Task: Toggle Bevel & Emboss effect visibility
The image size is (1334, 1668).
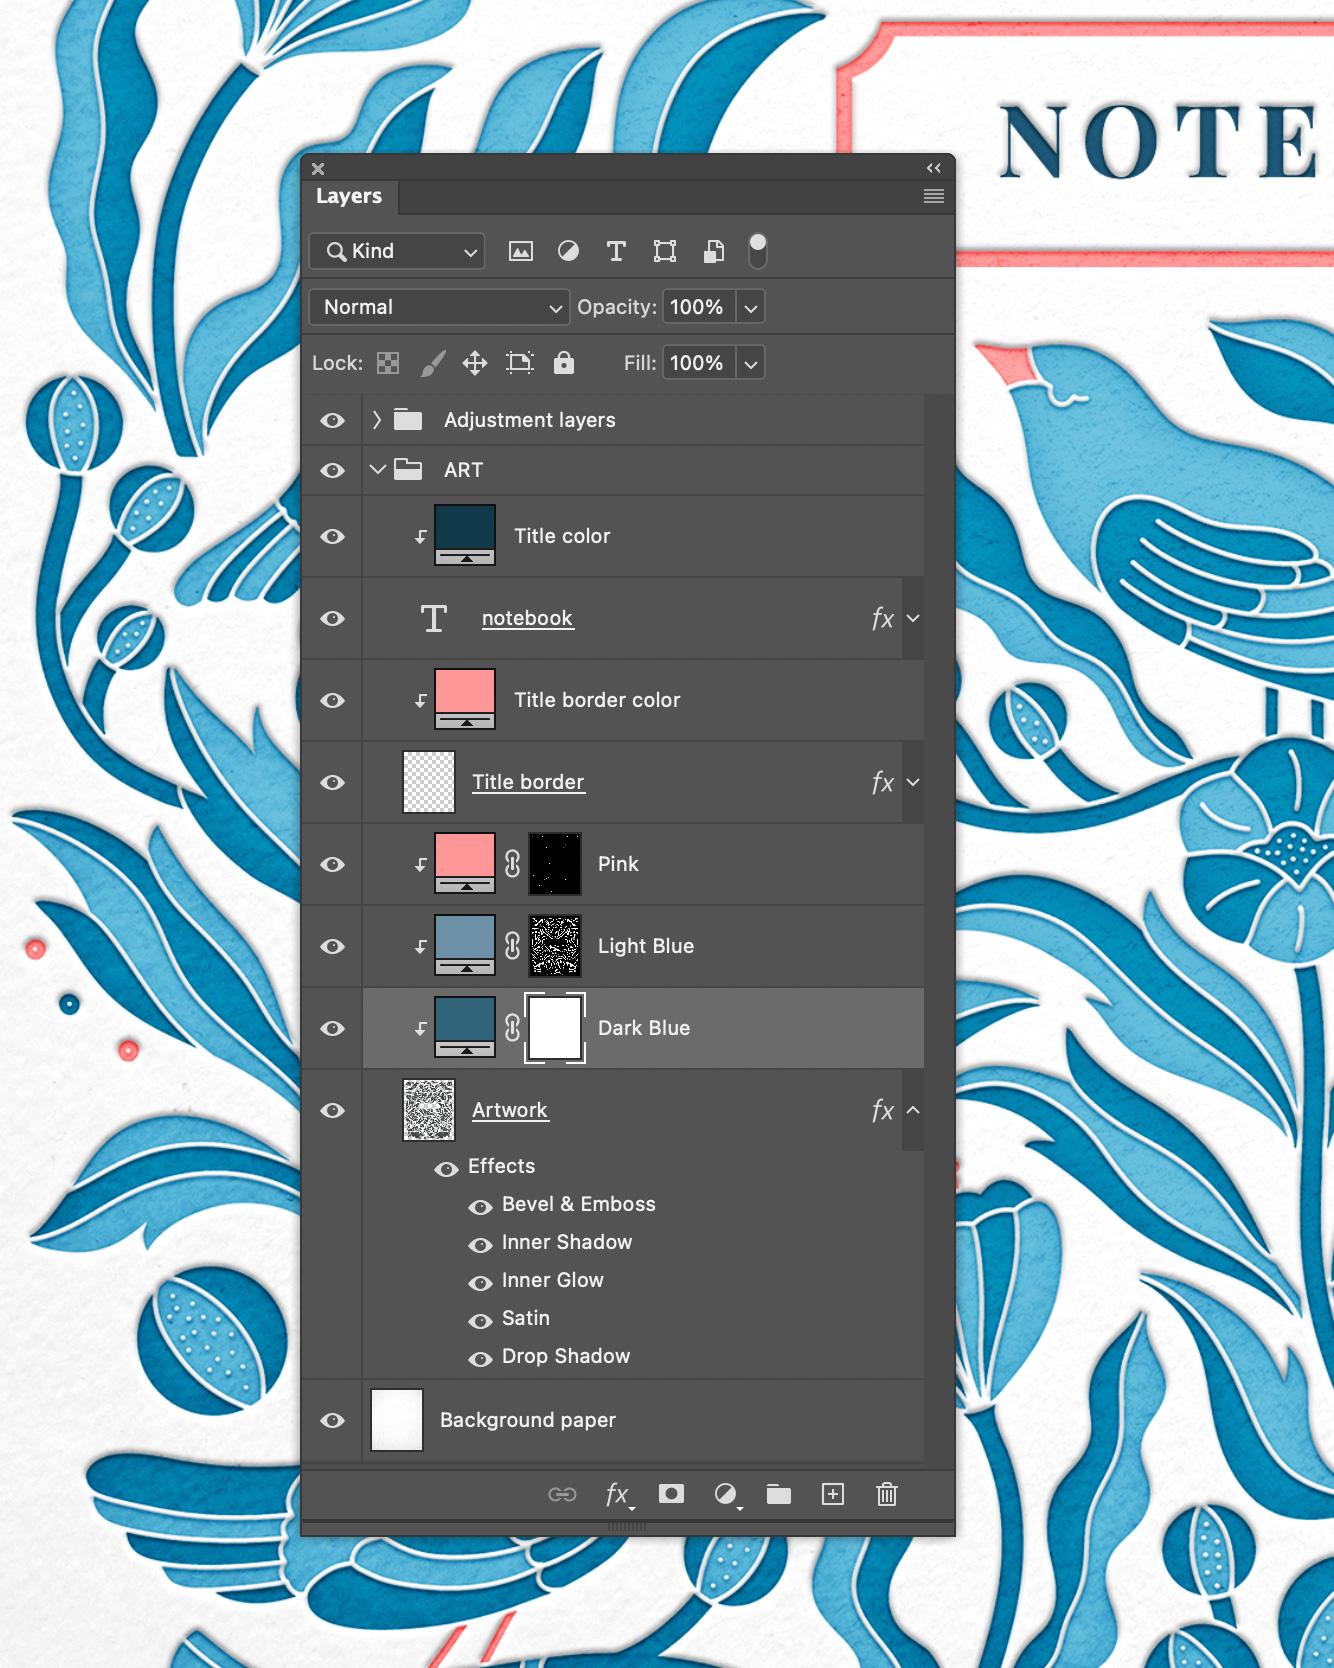Action: (481, 1207)
